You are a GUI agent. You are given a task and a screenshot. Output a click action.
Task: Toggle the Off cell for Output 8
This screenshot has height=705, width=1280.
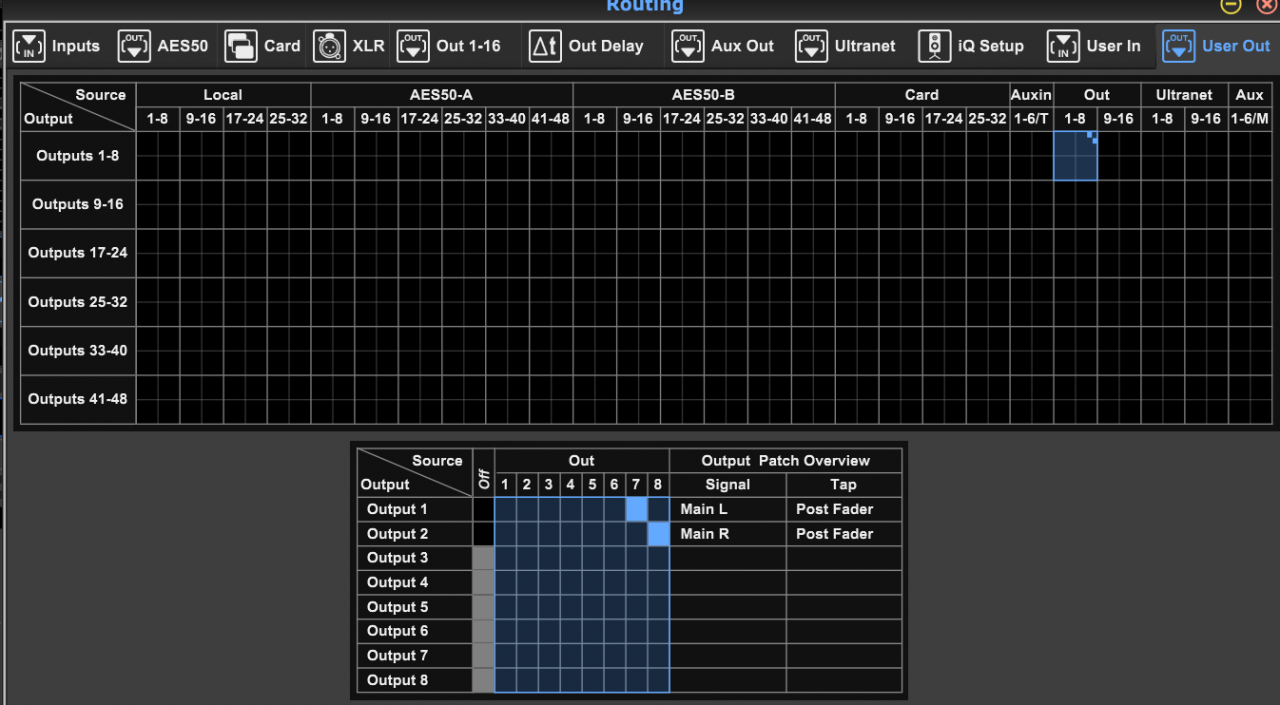click(x=483, y=680)
